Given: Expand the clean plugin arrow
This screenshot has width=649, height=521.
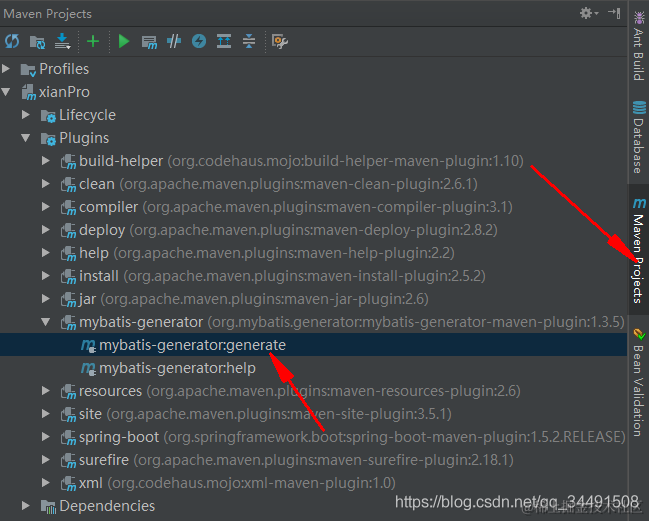Looking at the screenshot, I should click(46, 184).
